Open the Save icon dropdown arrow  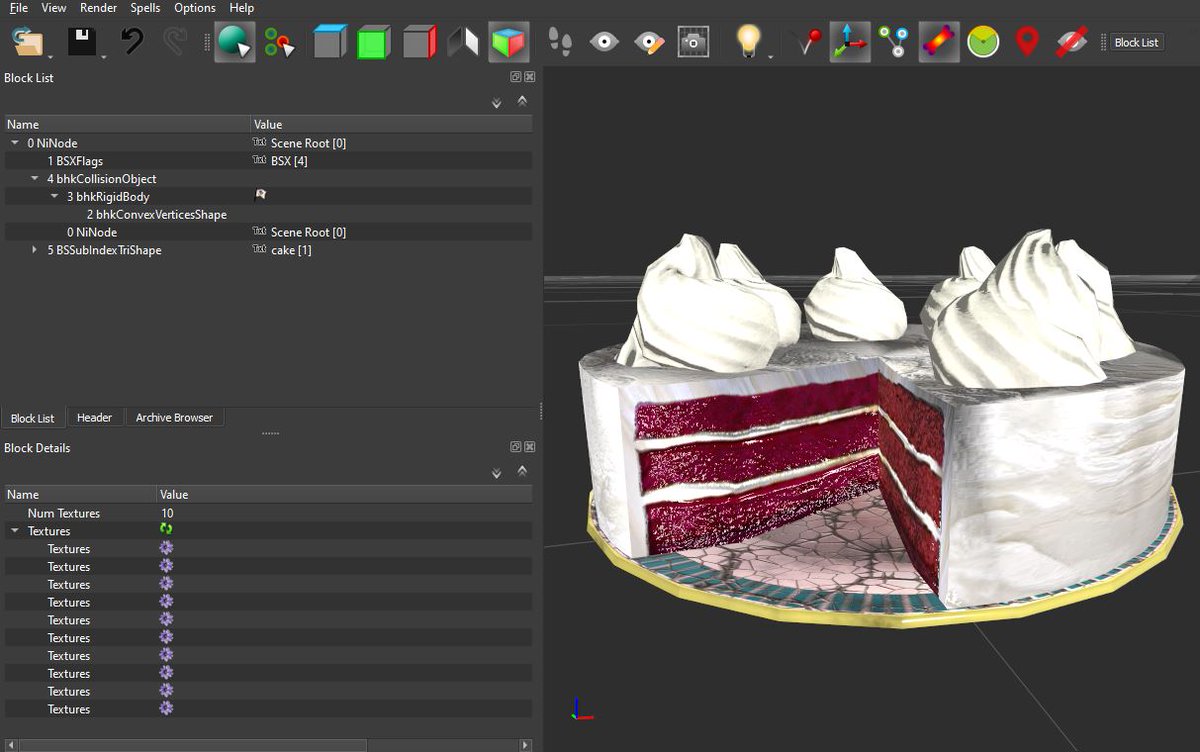[x=103, y=56]
